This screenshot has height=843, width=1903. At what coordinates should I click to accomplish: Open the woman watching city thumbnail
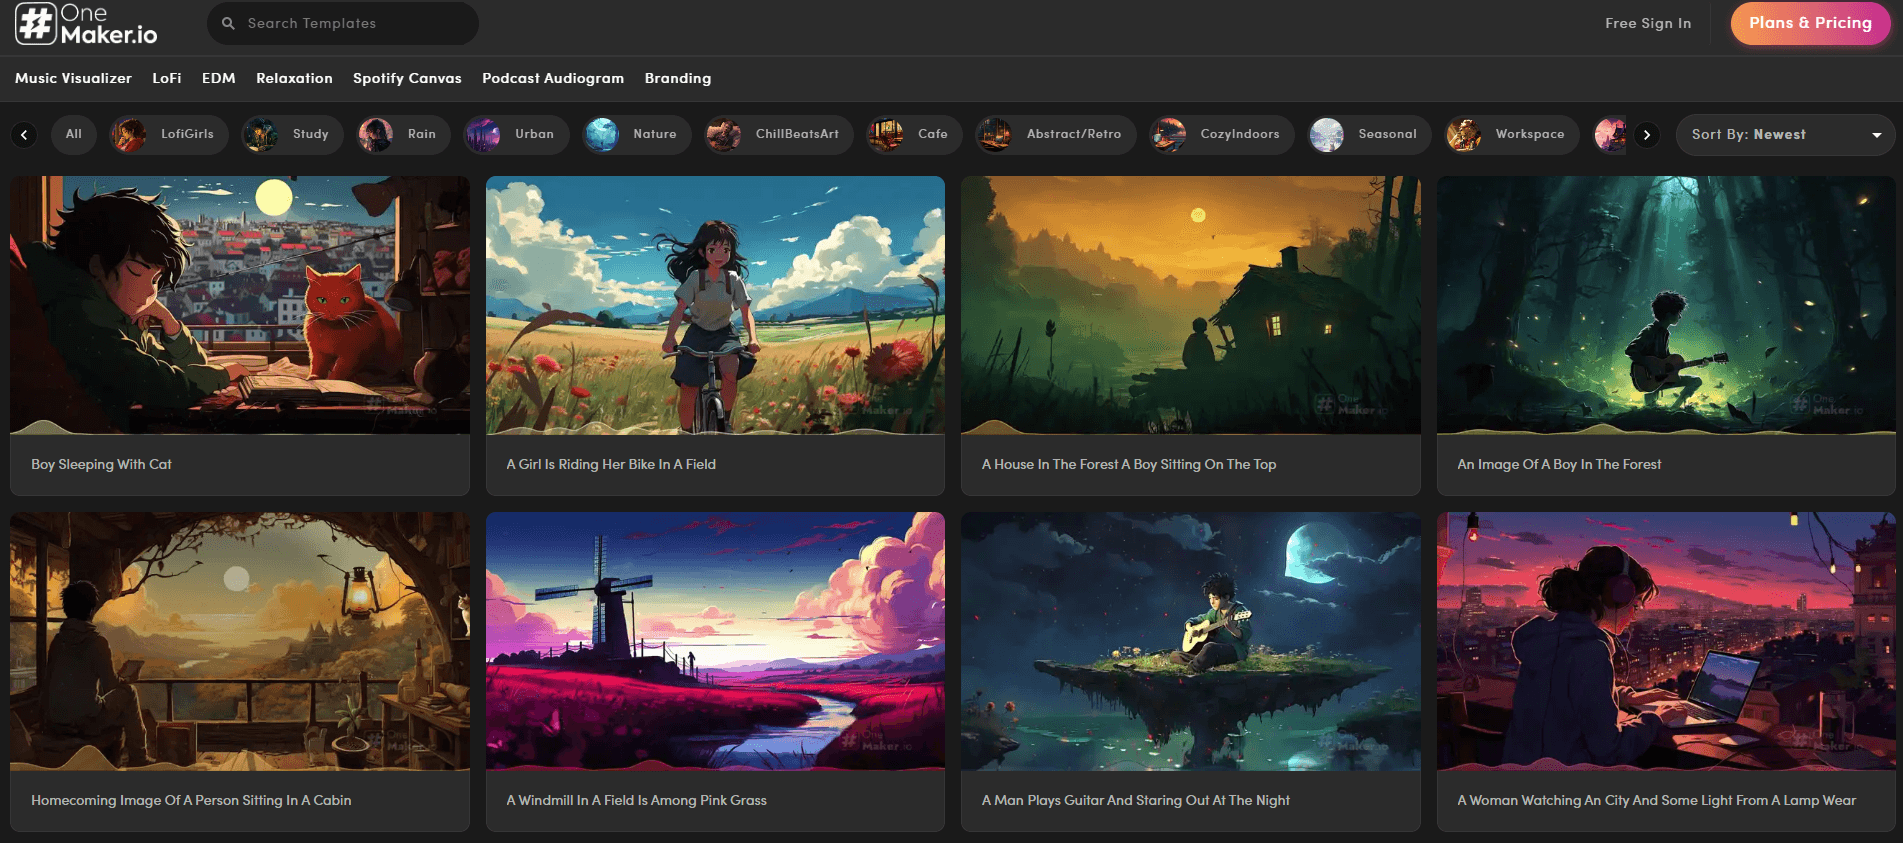(x=1666, y=641)
